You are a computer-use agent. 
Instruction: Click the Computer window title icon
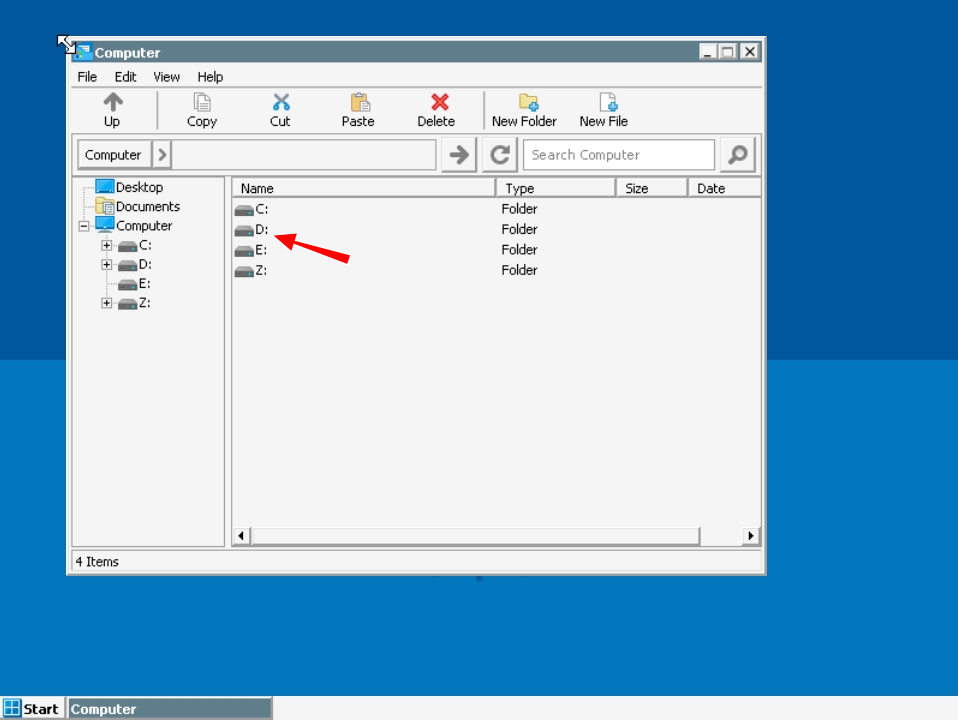tap(84, 52)
